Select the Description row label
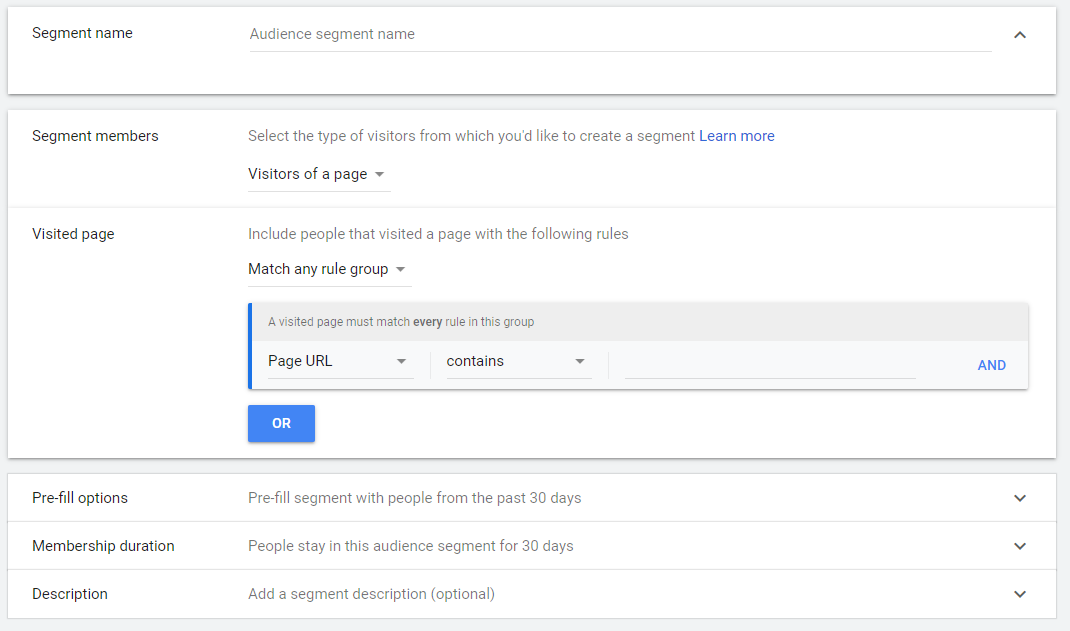The height and width of the screenshot is (631, 1070). (70, 594)
